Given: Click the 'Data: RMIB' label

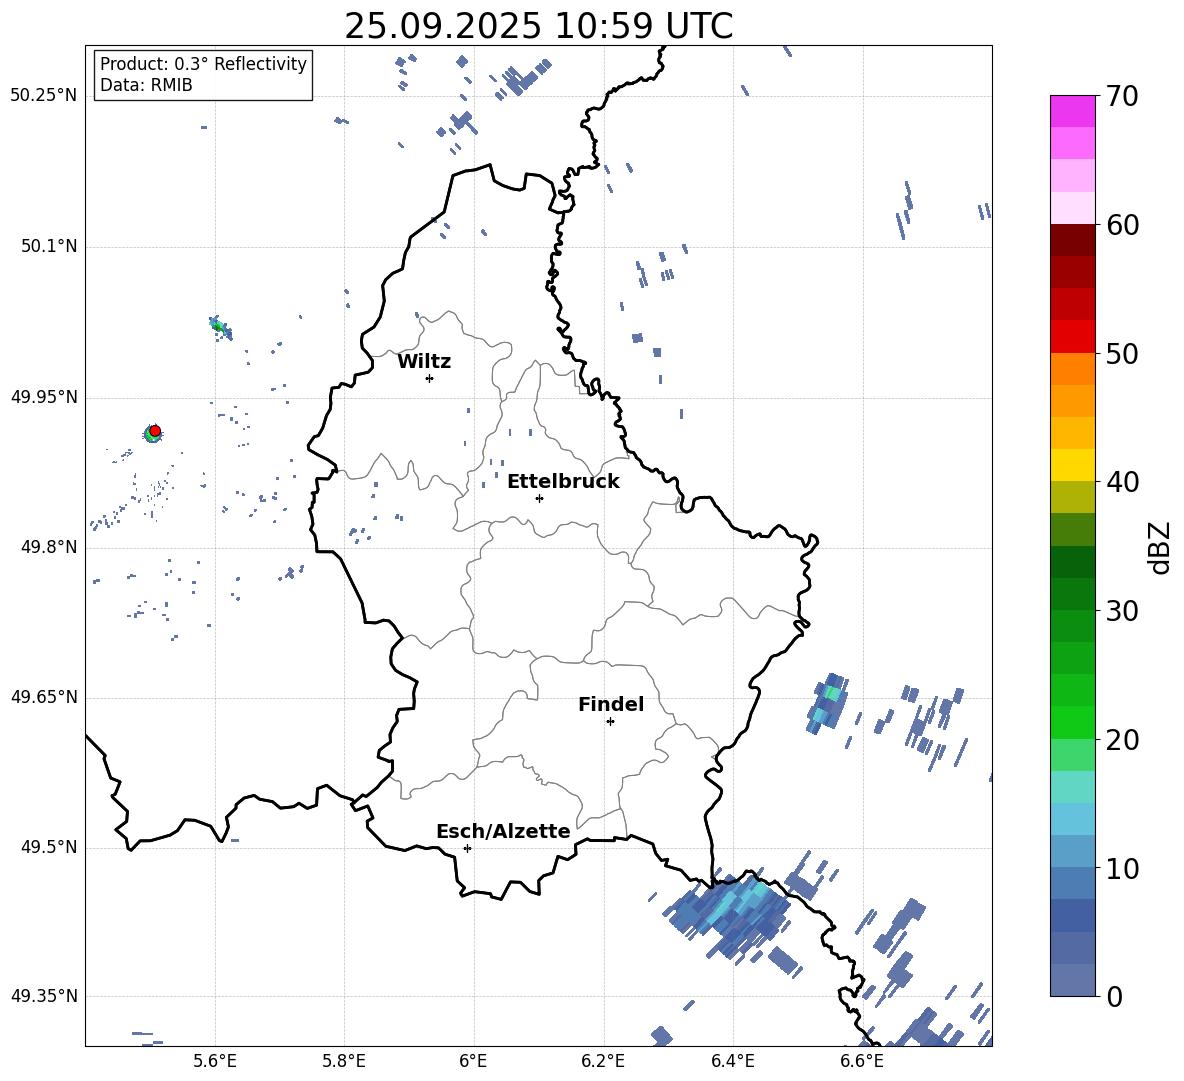Looking at the screenshot, I should point(146,85).
